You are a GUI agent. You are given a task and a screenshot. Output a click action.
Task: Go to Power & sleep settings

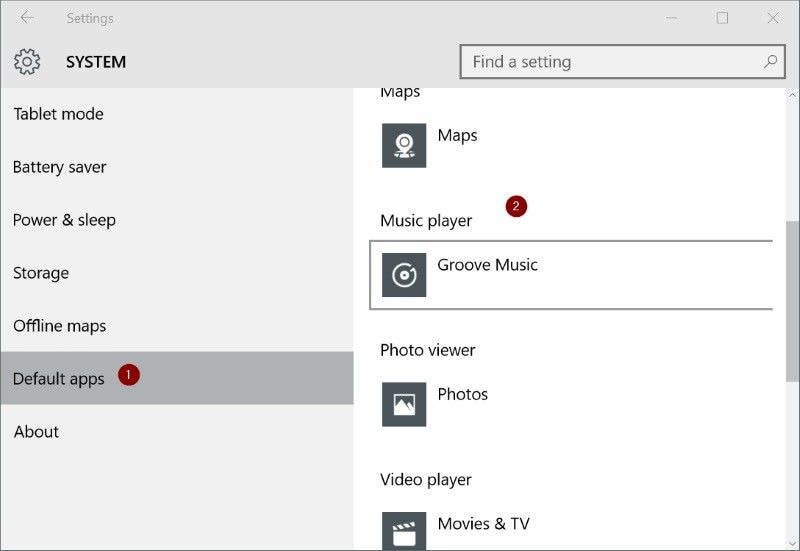[x=64, y=220]
